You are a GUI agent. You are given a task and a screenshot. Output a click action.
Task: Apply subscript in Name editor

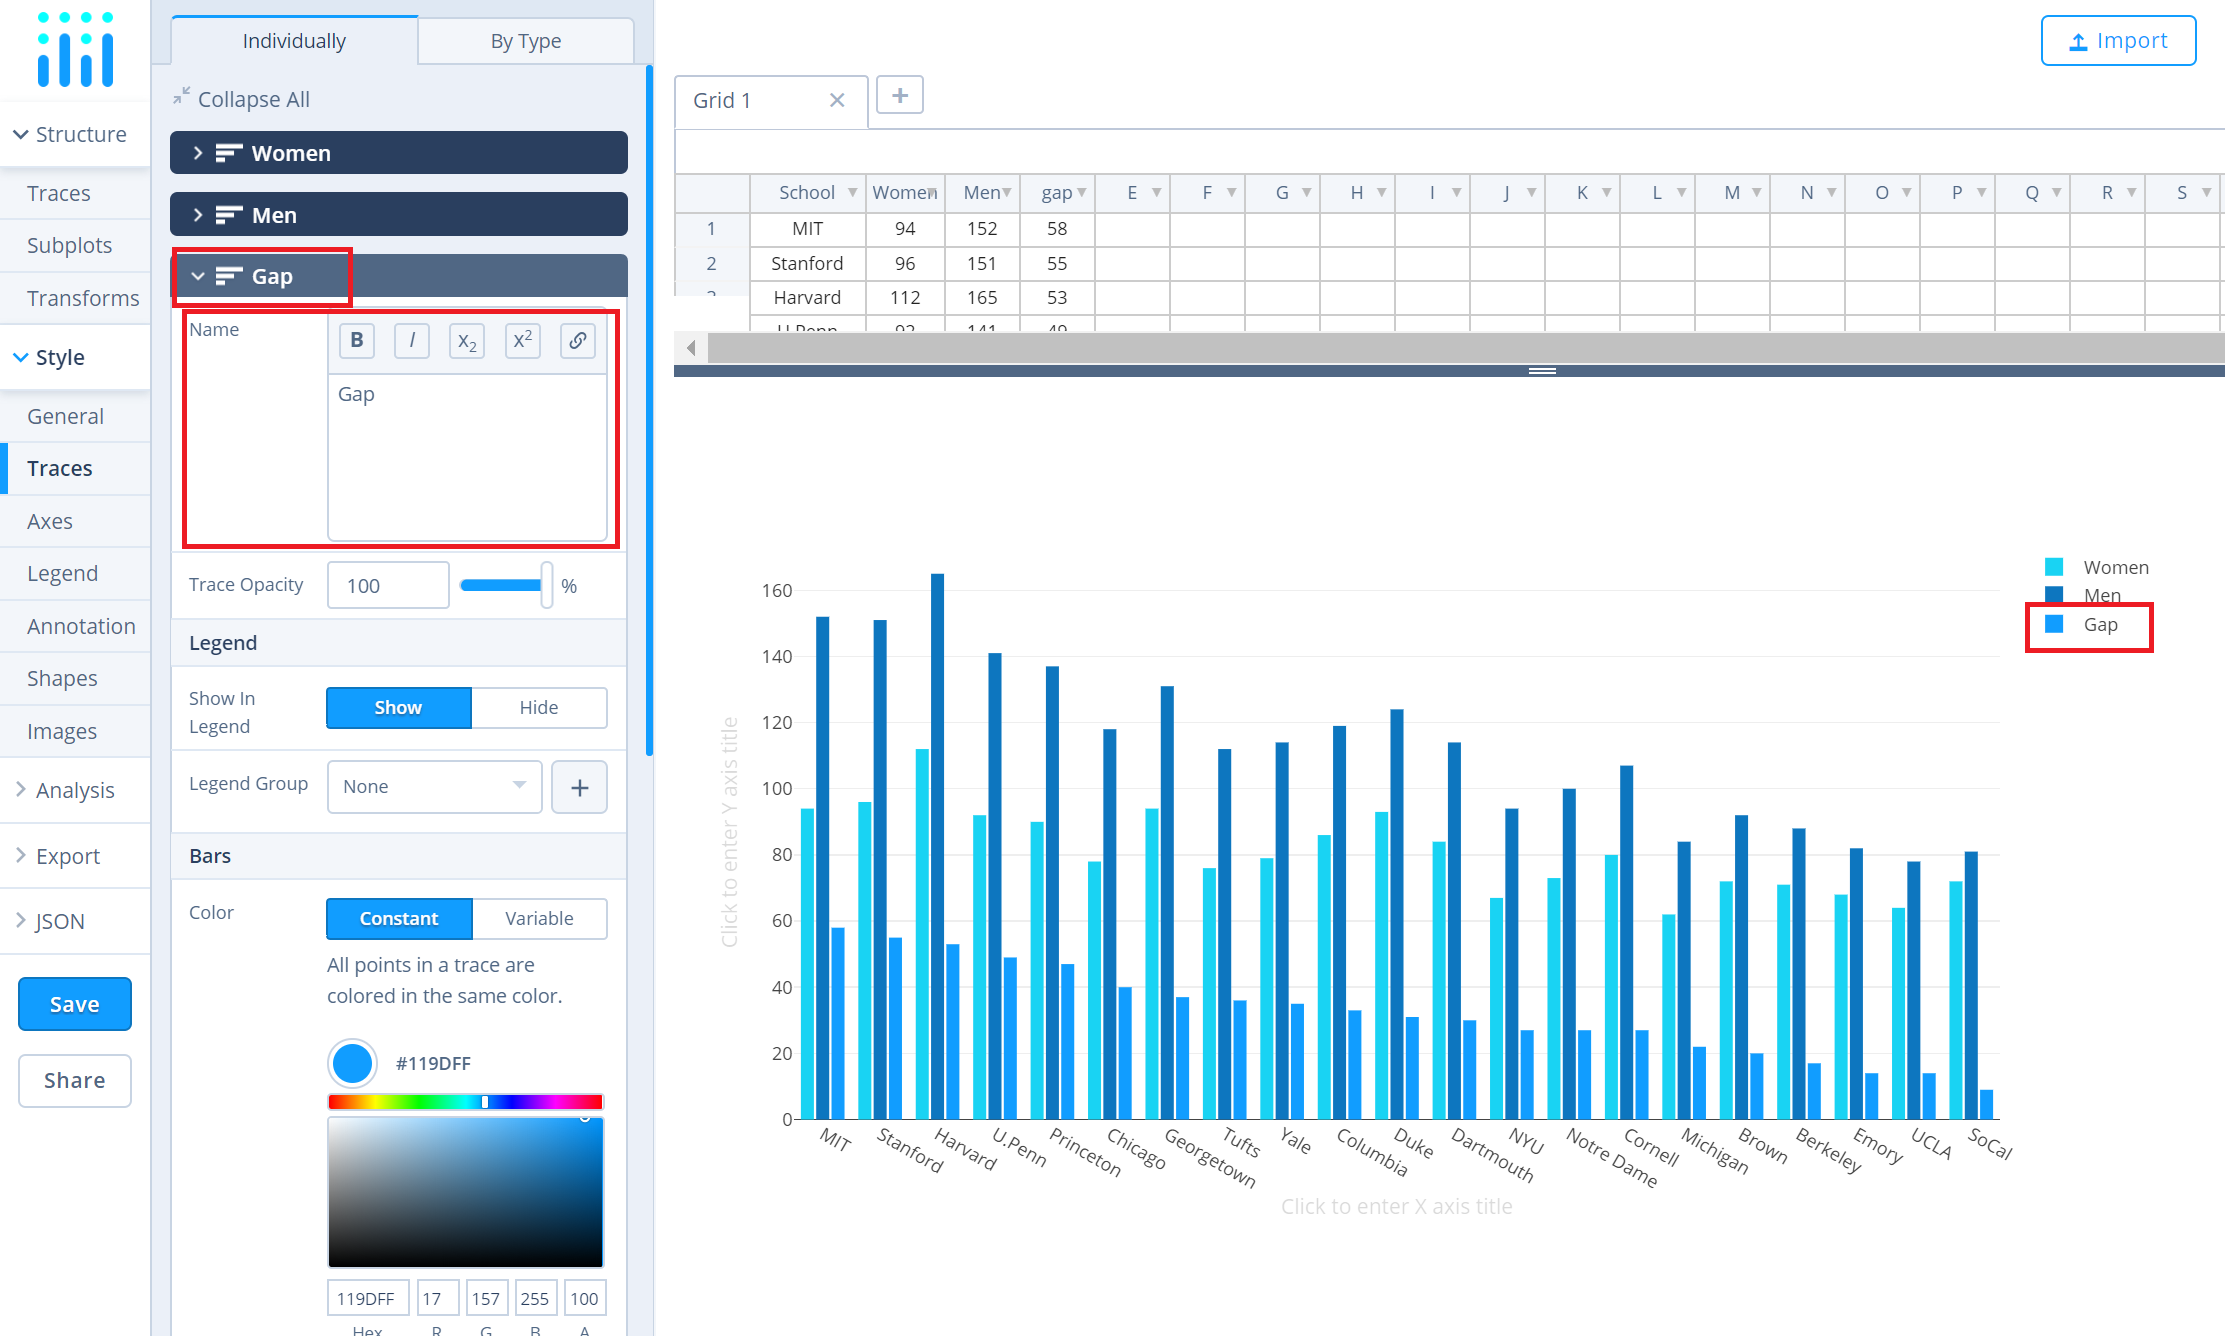click(467, 341)
